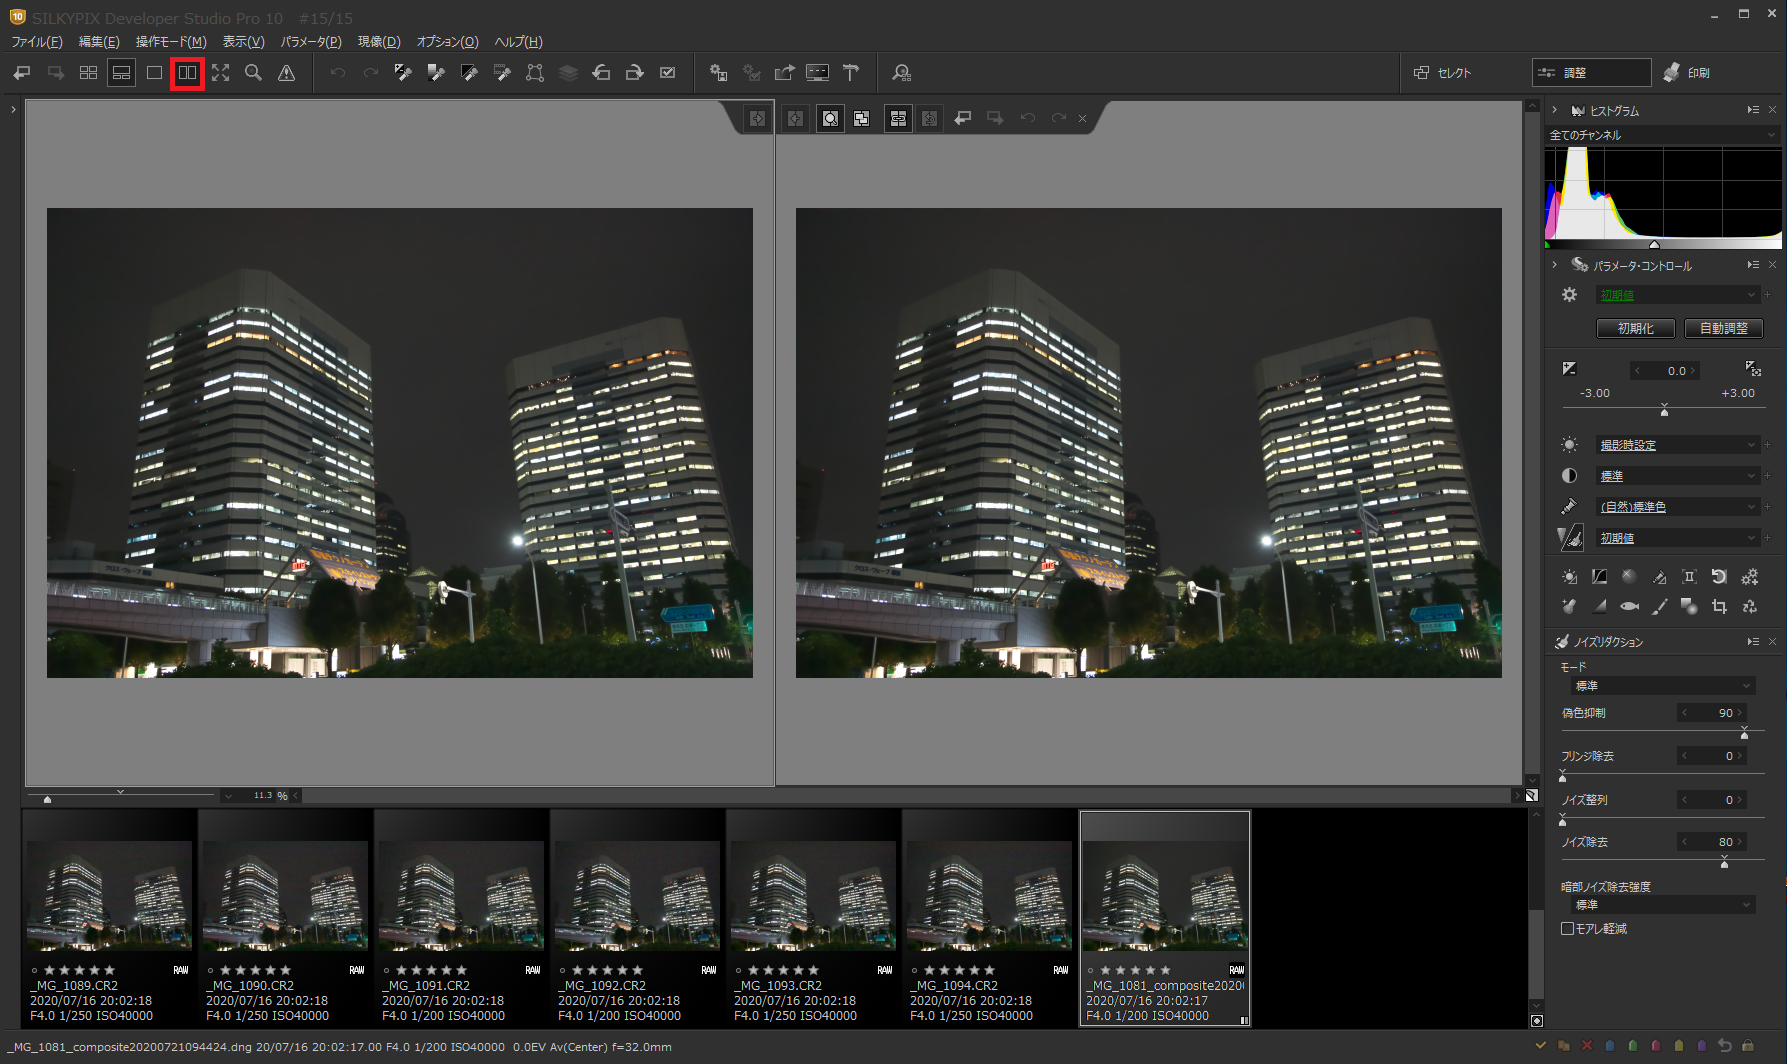The image size is (1787, 1064).
Task: Open 暗部ノイズ除去強度 dropdown
Action: point(1663,905)
